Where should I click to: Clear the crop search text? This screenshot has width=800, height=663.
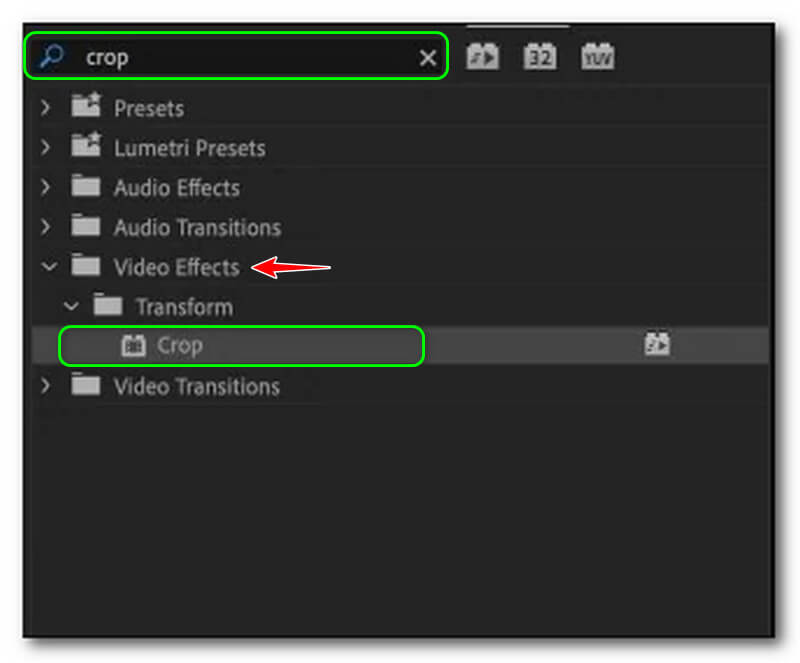(428, 58)
